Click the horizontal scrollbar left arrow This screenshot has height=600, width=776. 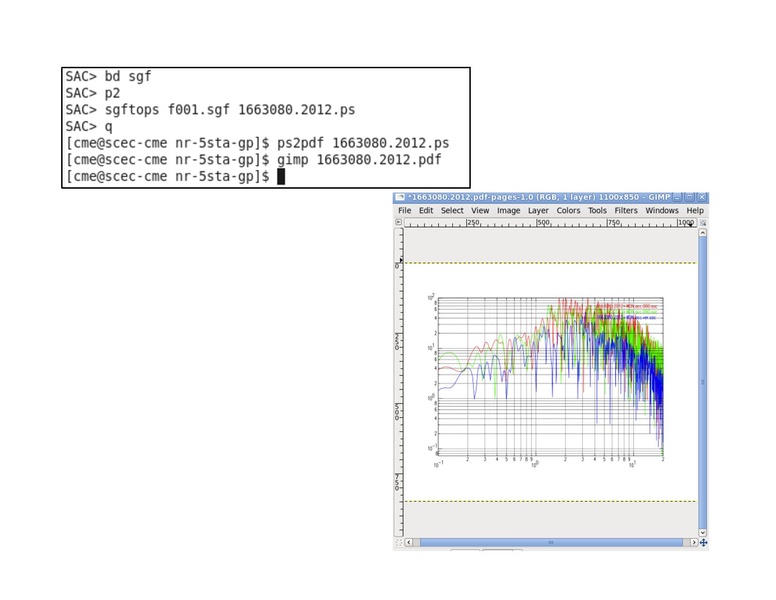pyautogui.click(x=409, y=543)
